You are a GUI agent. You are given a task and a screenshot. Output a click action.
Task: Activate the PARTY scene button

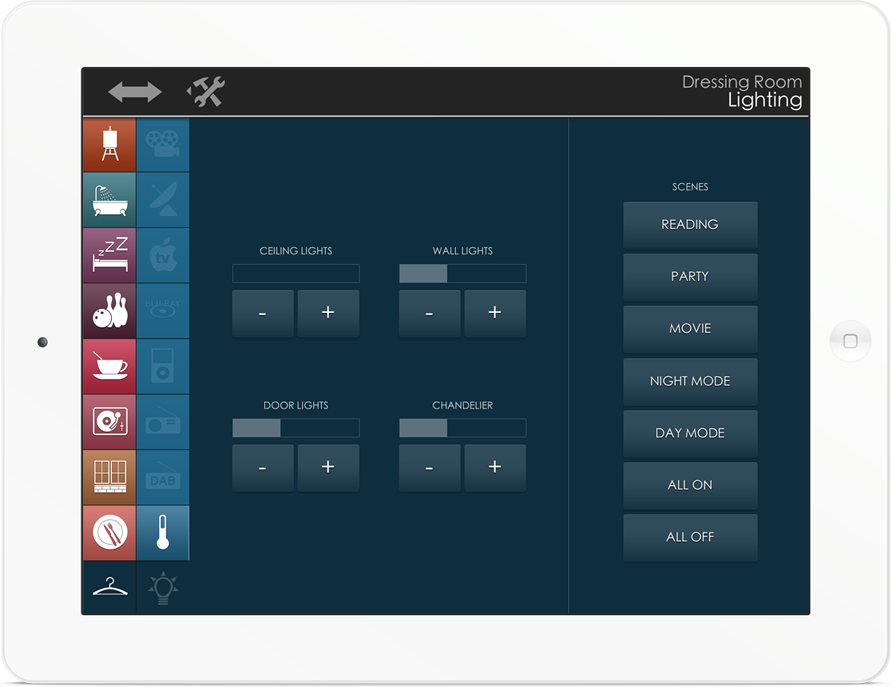point(690,277)
